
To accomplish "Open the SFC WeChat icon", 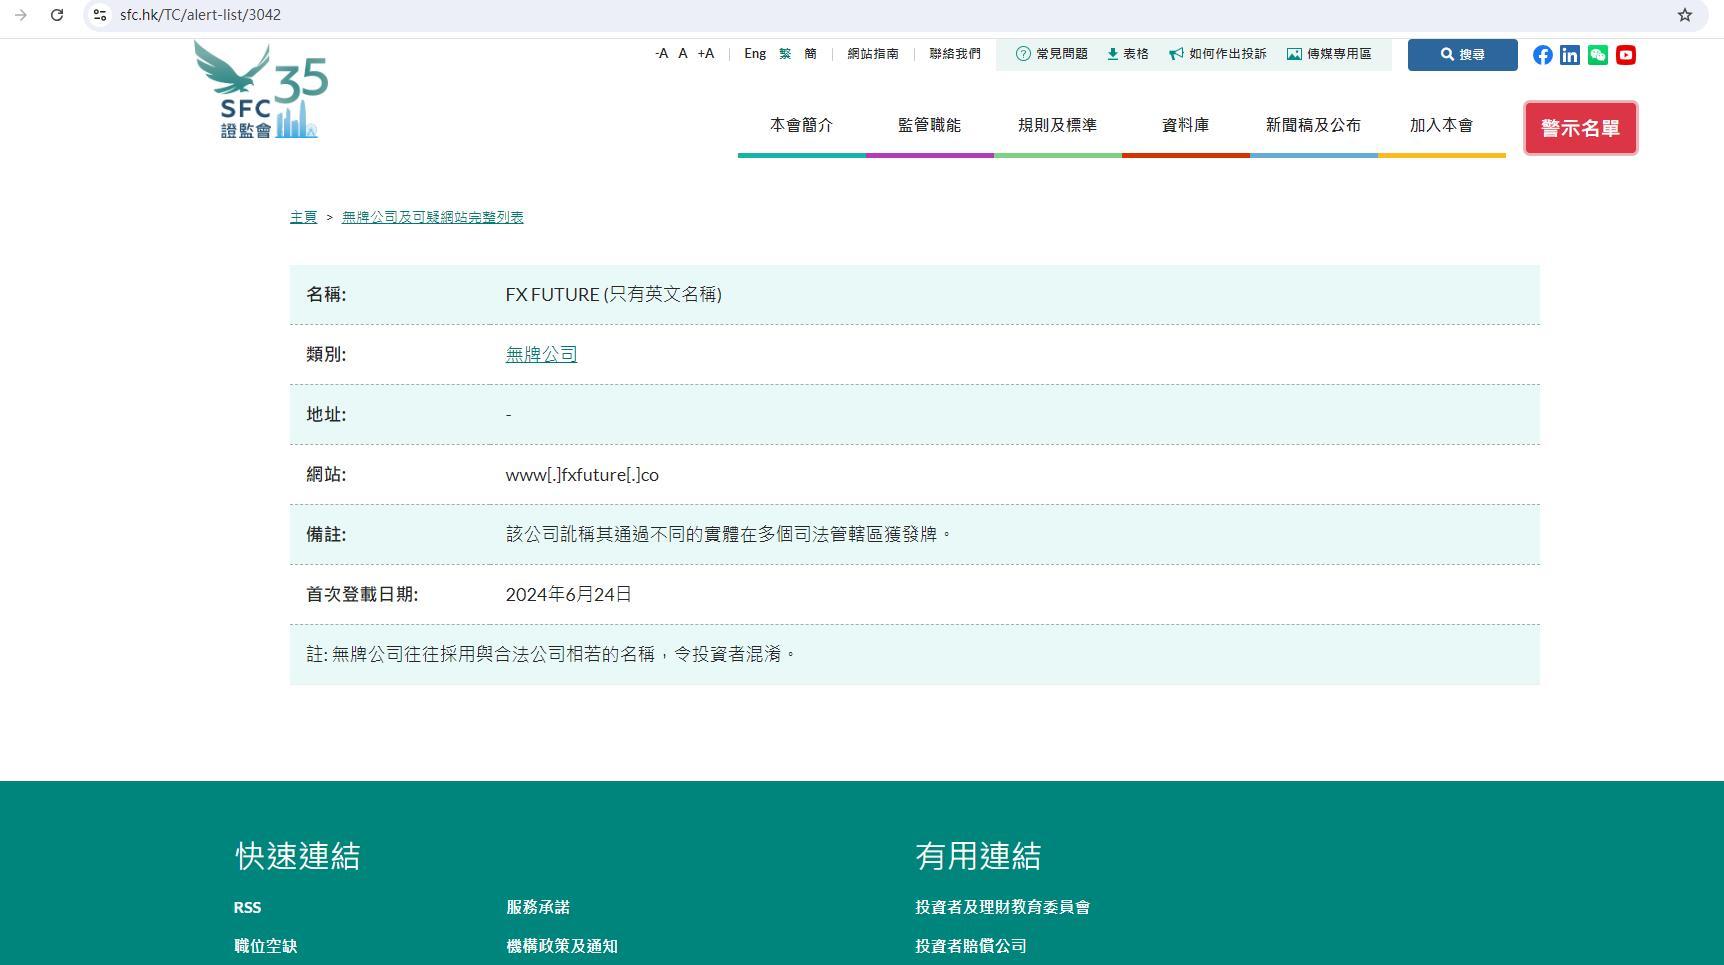I will [x=1598, y=55].
